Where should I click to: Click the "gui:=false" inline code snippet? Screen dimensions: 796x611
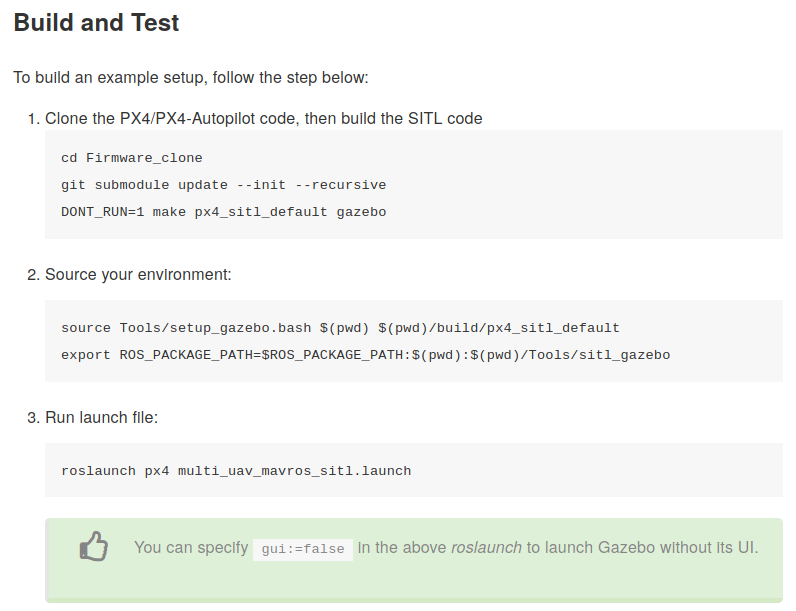point(302,549)
